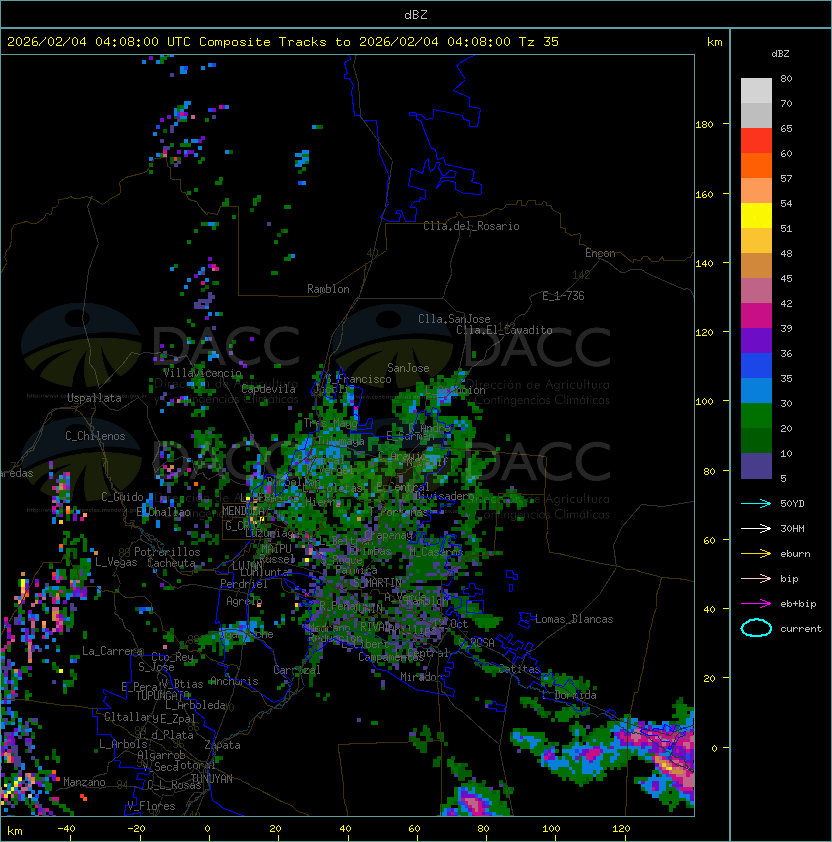Click the 'Villavicencio' map label

tap(202, 373)
